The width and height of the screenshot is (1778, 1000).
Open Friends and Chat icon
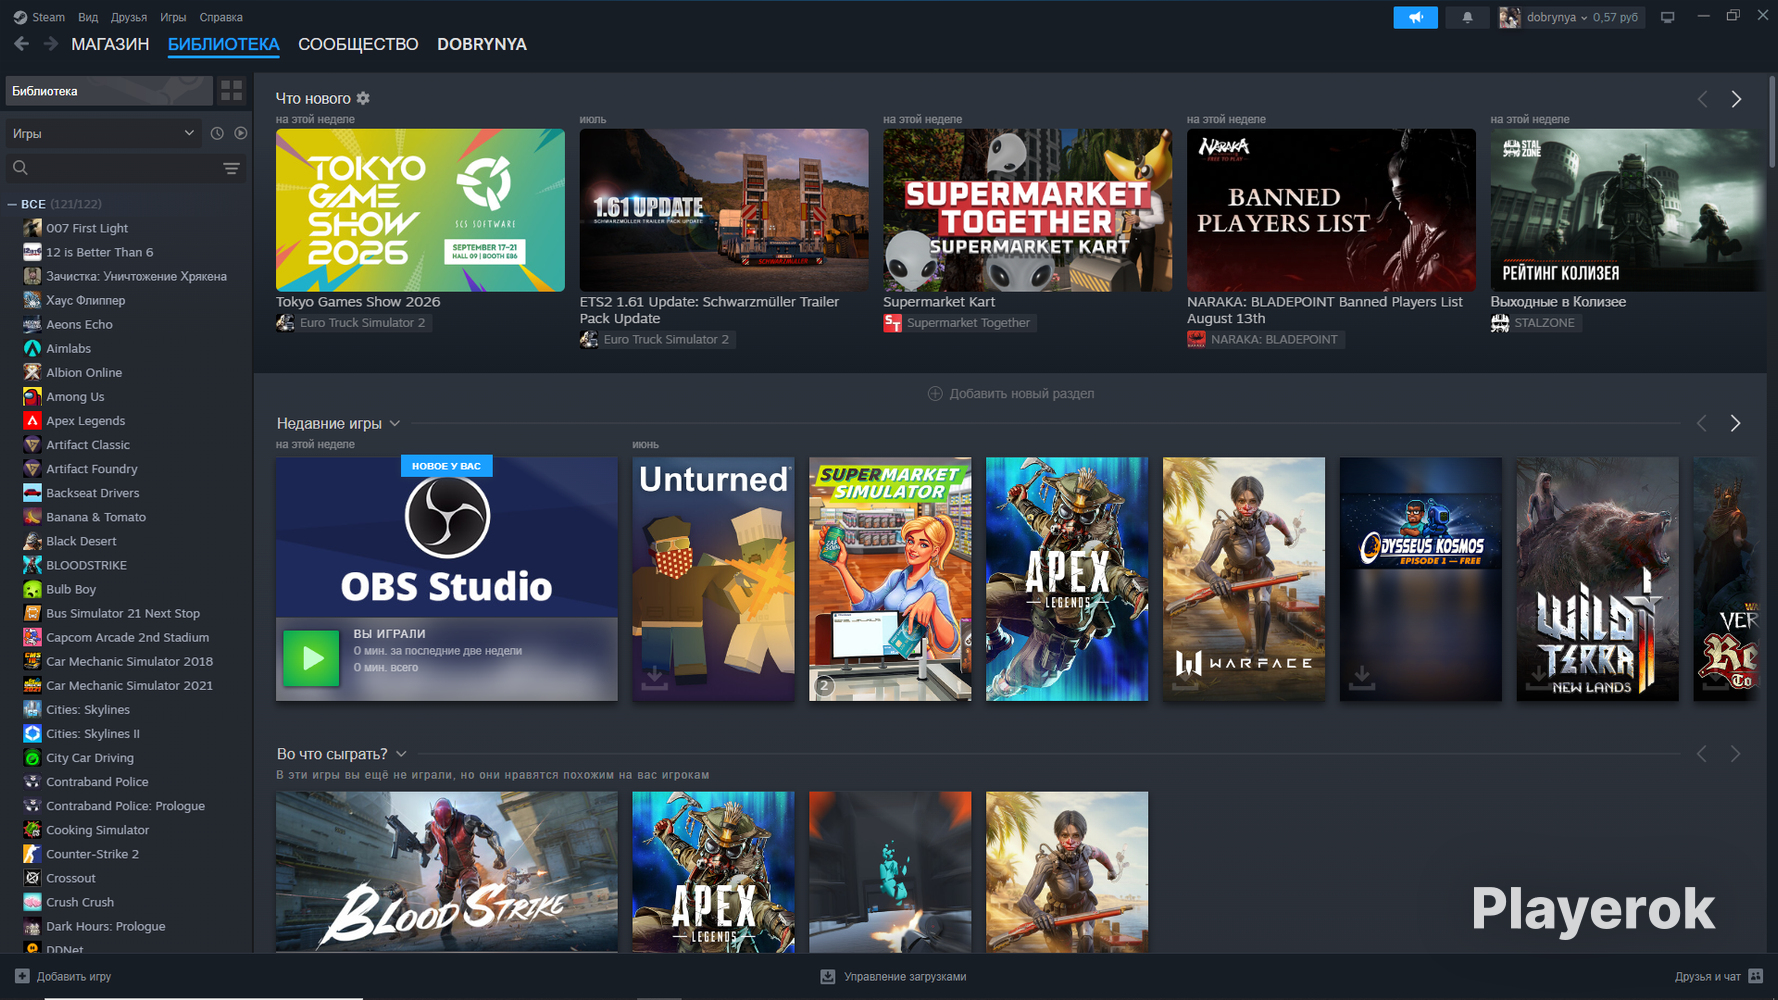[x=1756, y=976]
